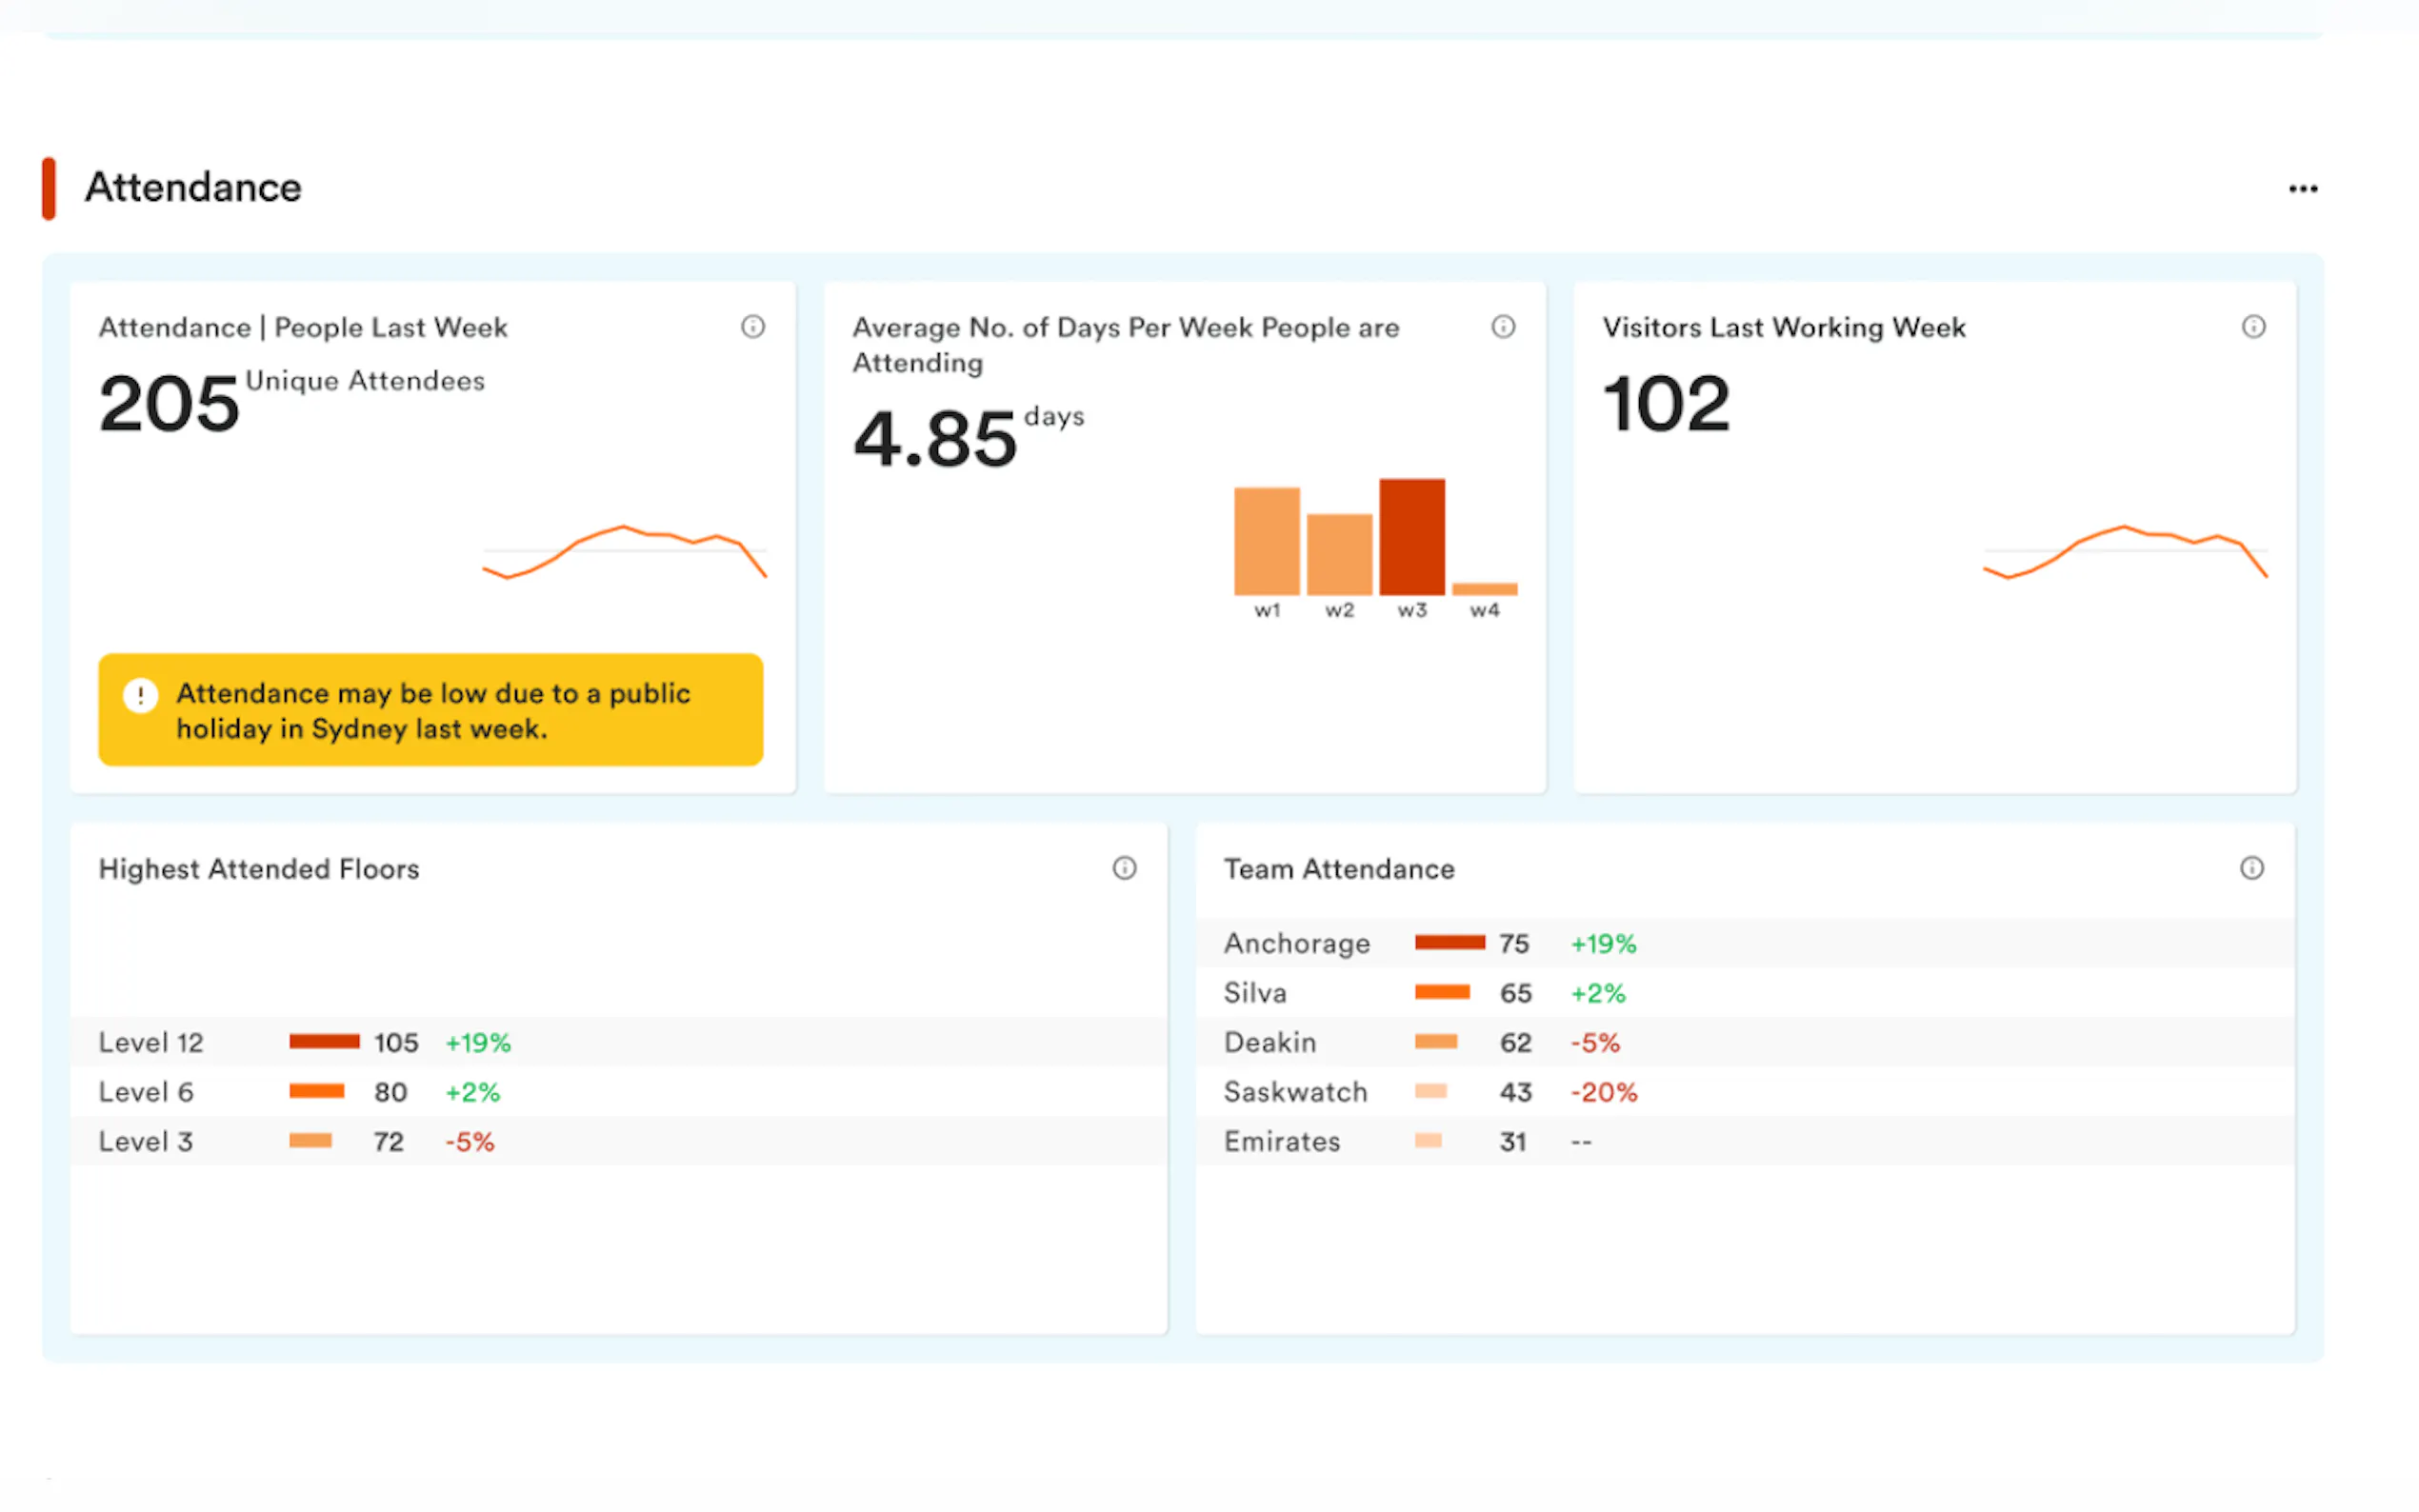Open the Attendance section three-dot menu
Image resolution: width=2419 pixels, height=1512 pixels.
point(2302,189)
